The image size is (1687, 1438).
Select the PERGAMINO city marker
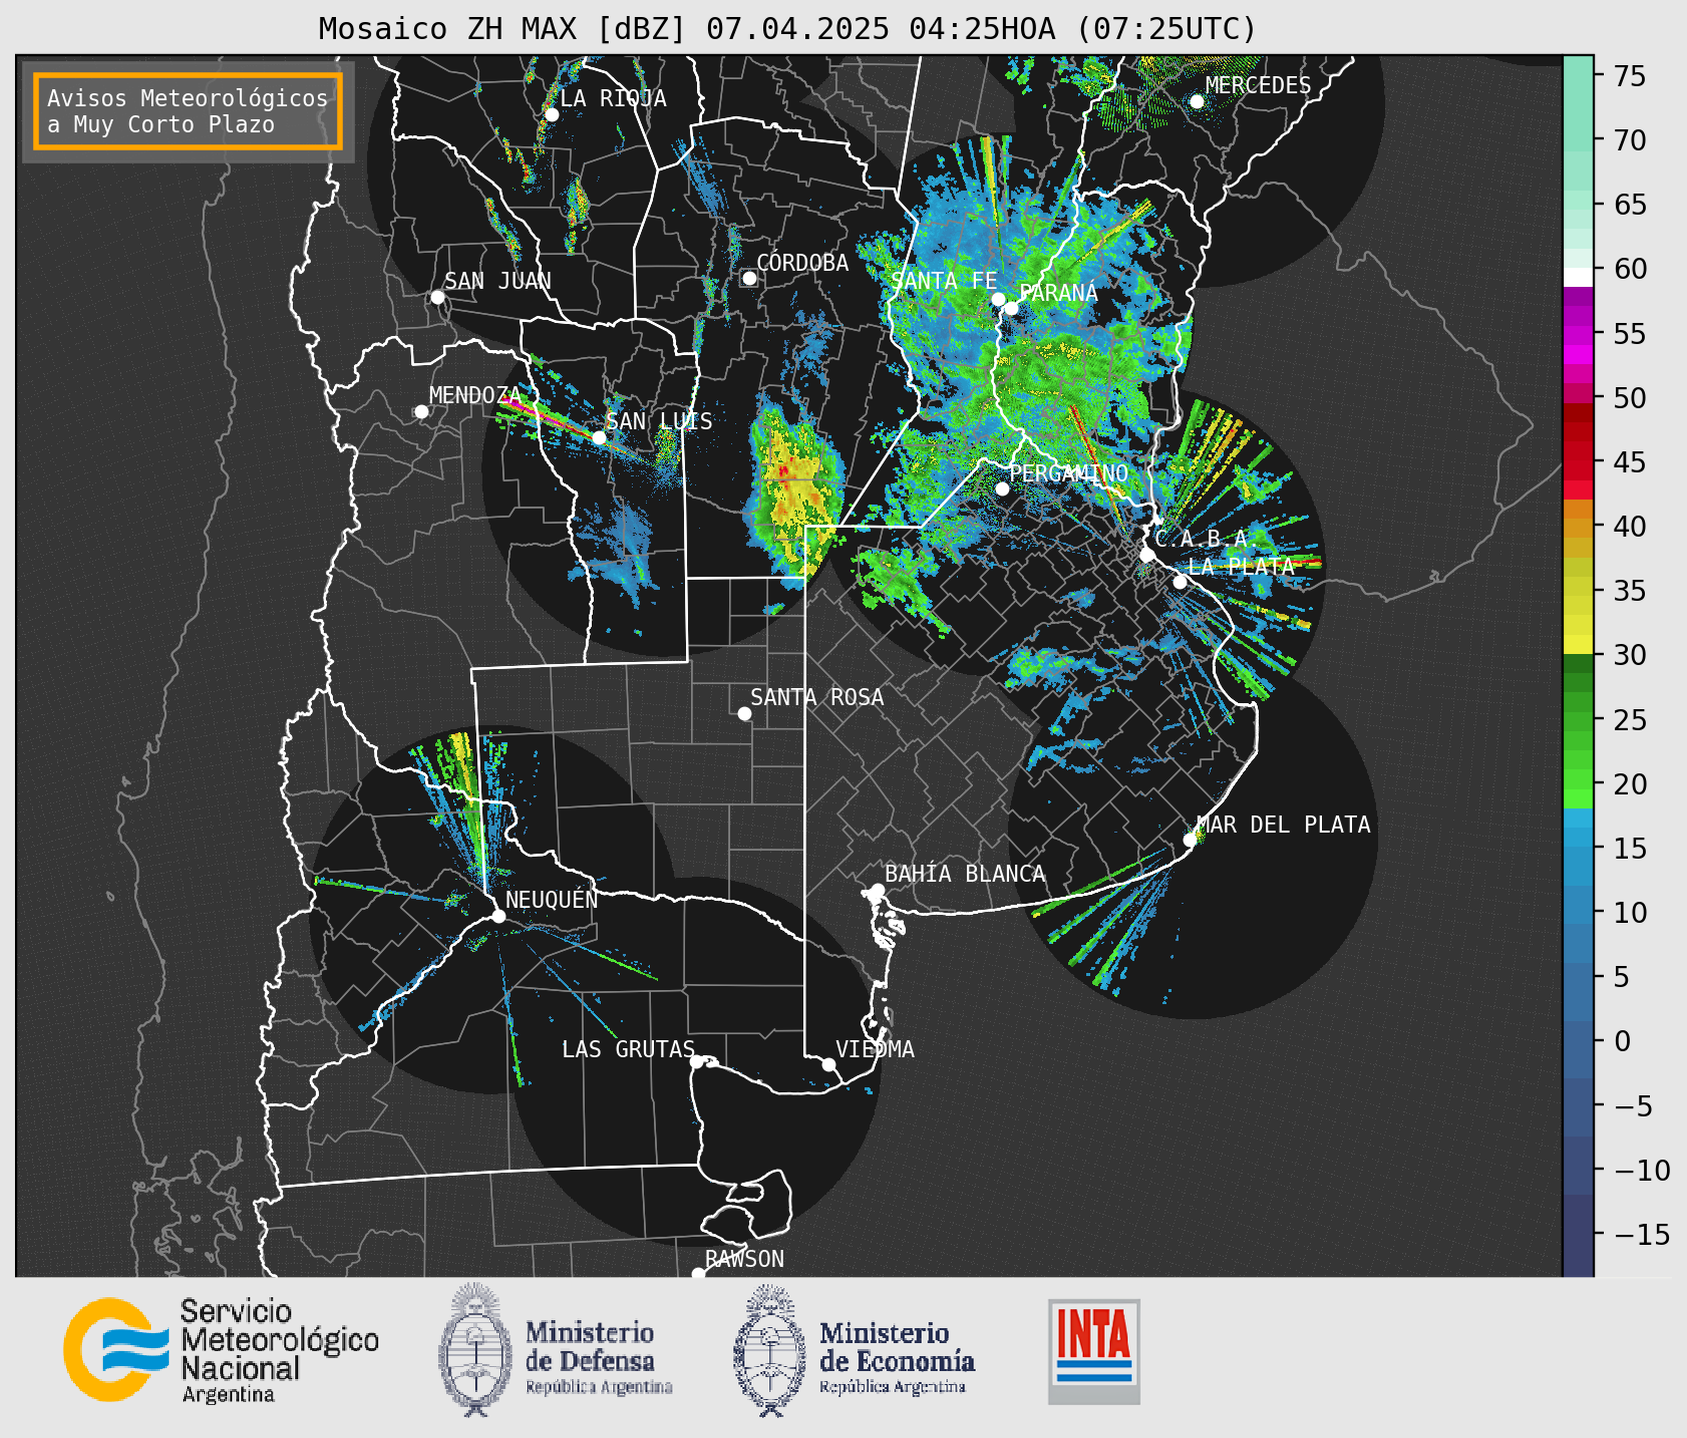coord(1002,489)
